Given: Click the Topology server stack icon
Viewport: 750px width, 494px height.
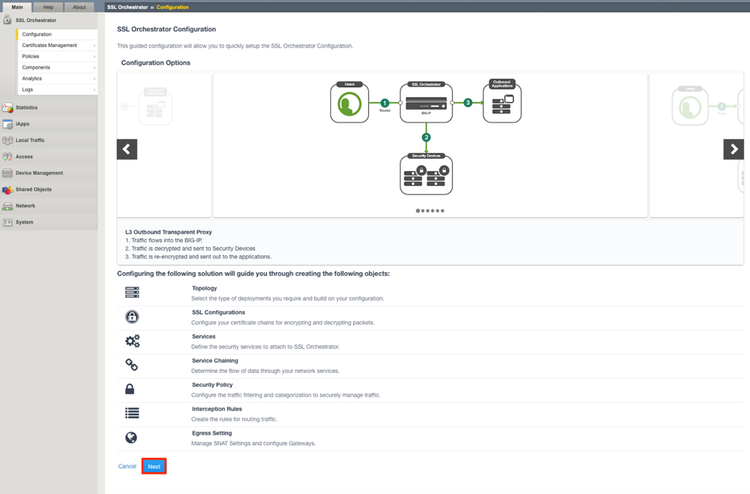Looking at the screenshot, I should (x=132, y=292).
